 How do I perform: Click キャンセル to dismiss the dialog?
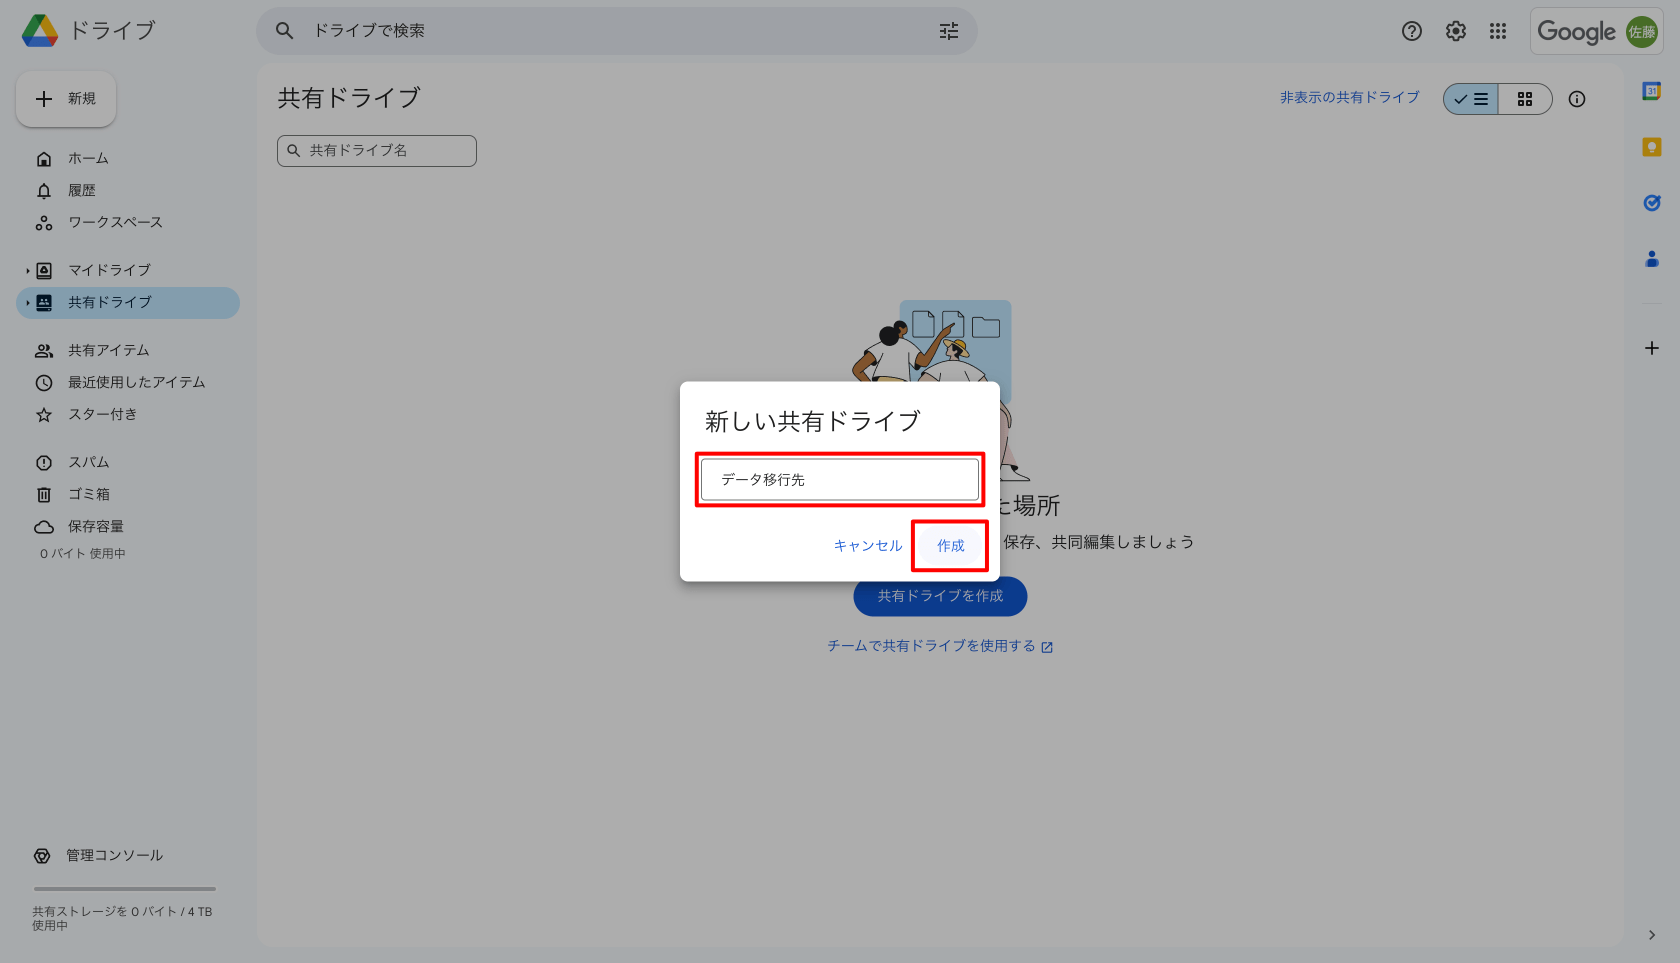tap(867, 546)
